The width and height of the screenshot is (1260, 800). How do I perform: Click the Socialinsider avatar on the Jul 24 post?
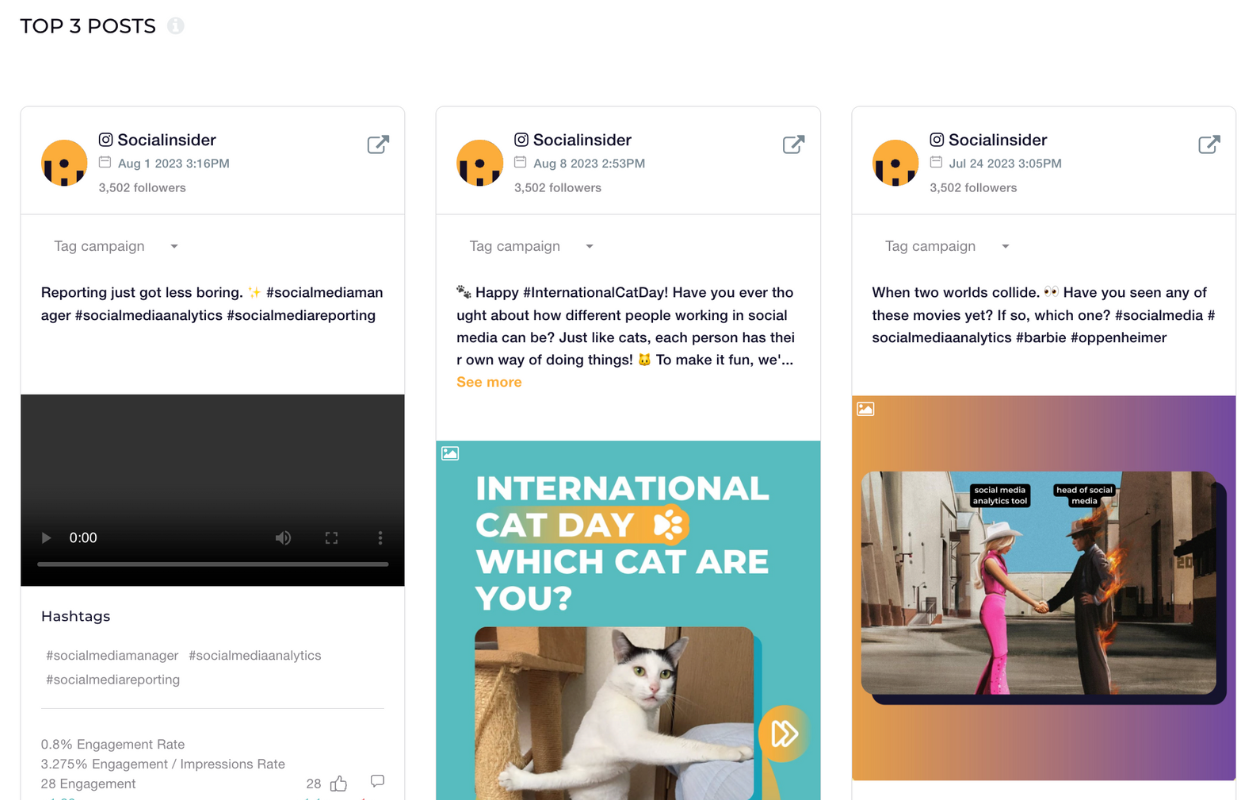[x=895, y=163]
